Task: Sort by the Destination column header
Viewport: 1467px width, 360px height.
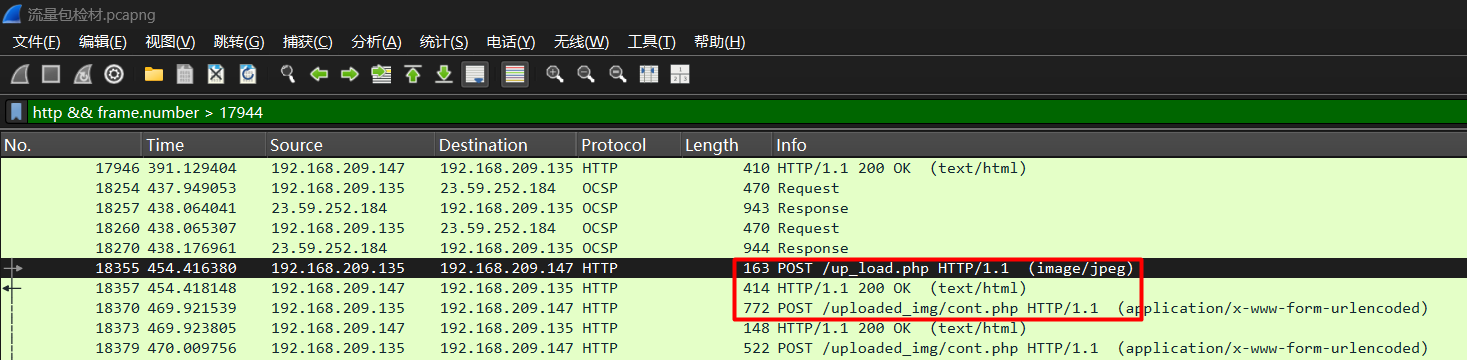Action: pyautogui.click(x=505, y=145)
